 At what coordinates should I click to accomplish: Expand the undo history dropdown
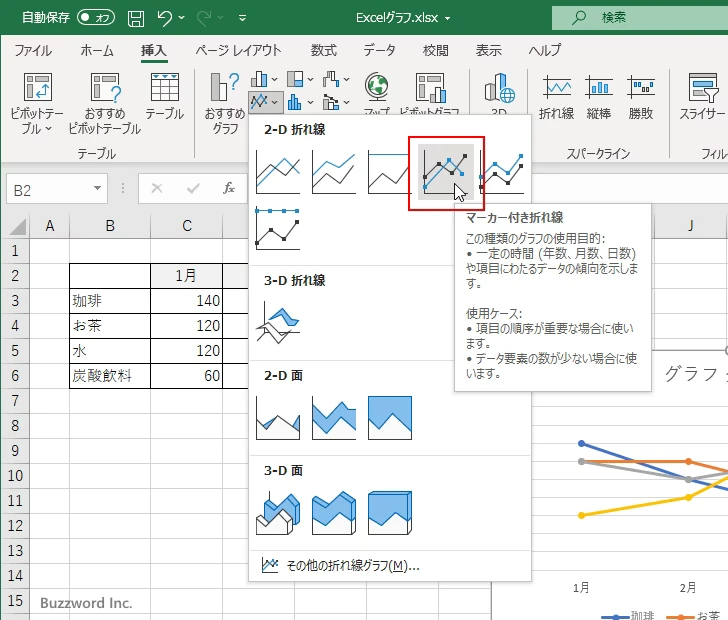[x=182, y=18]
